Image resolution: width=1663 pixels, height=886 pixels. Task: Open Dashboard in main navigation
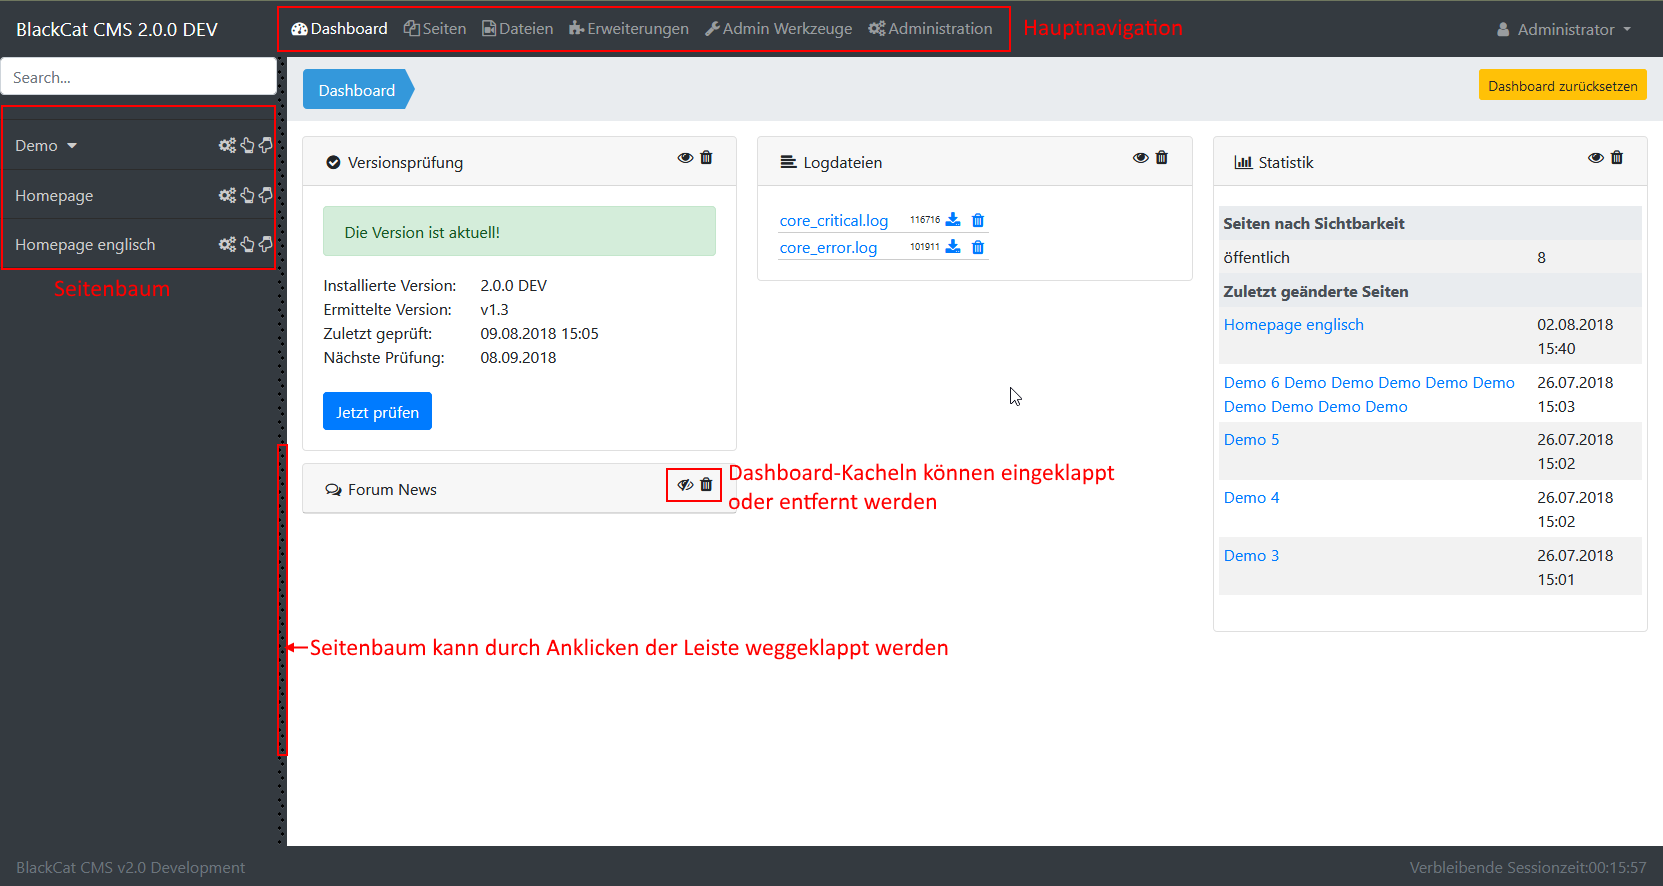[x=339, y=29]
